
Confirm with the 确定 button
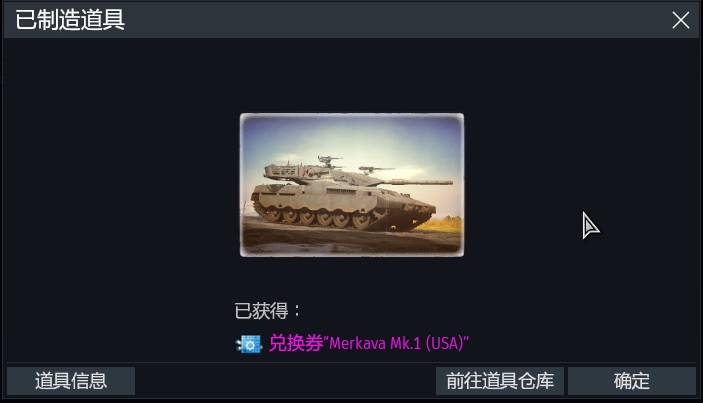tap(632, 381)
